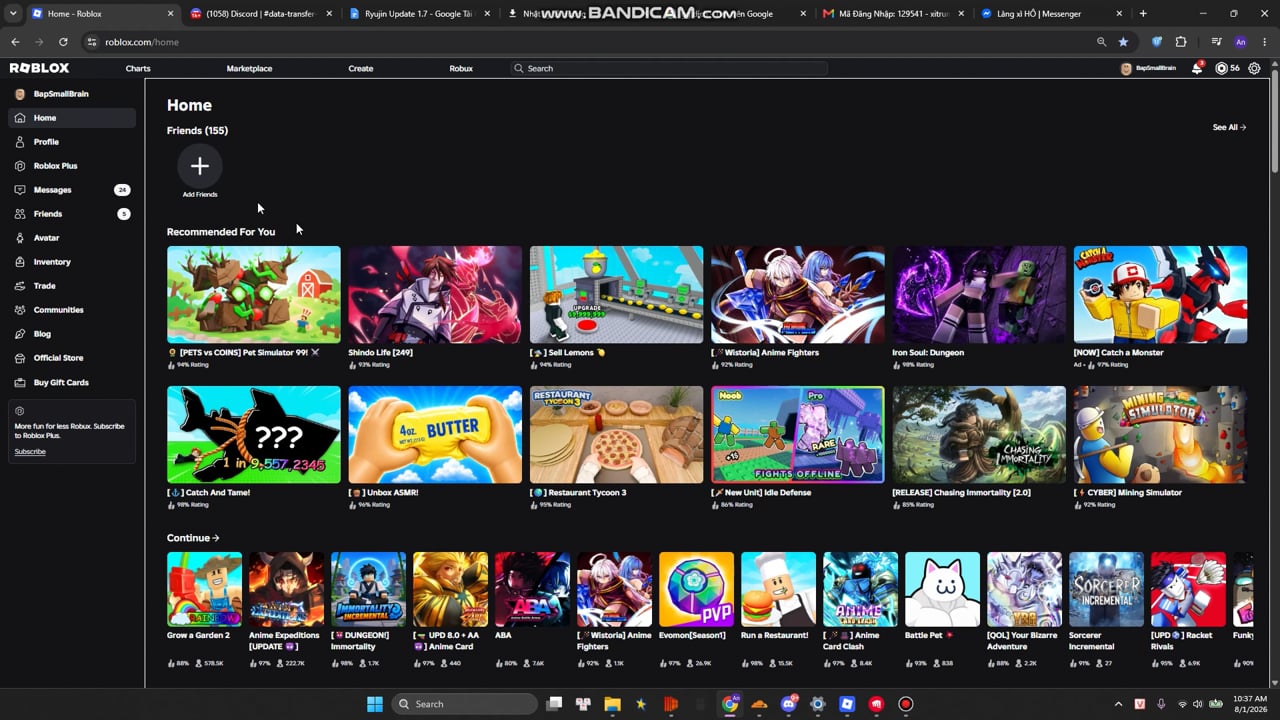The height and width of the screenshot is (720, 1280).
Task: Open the browser extensions puzzle icon
Action: (x=1181, y=42)
